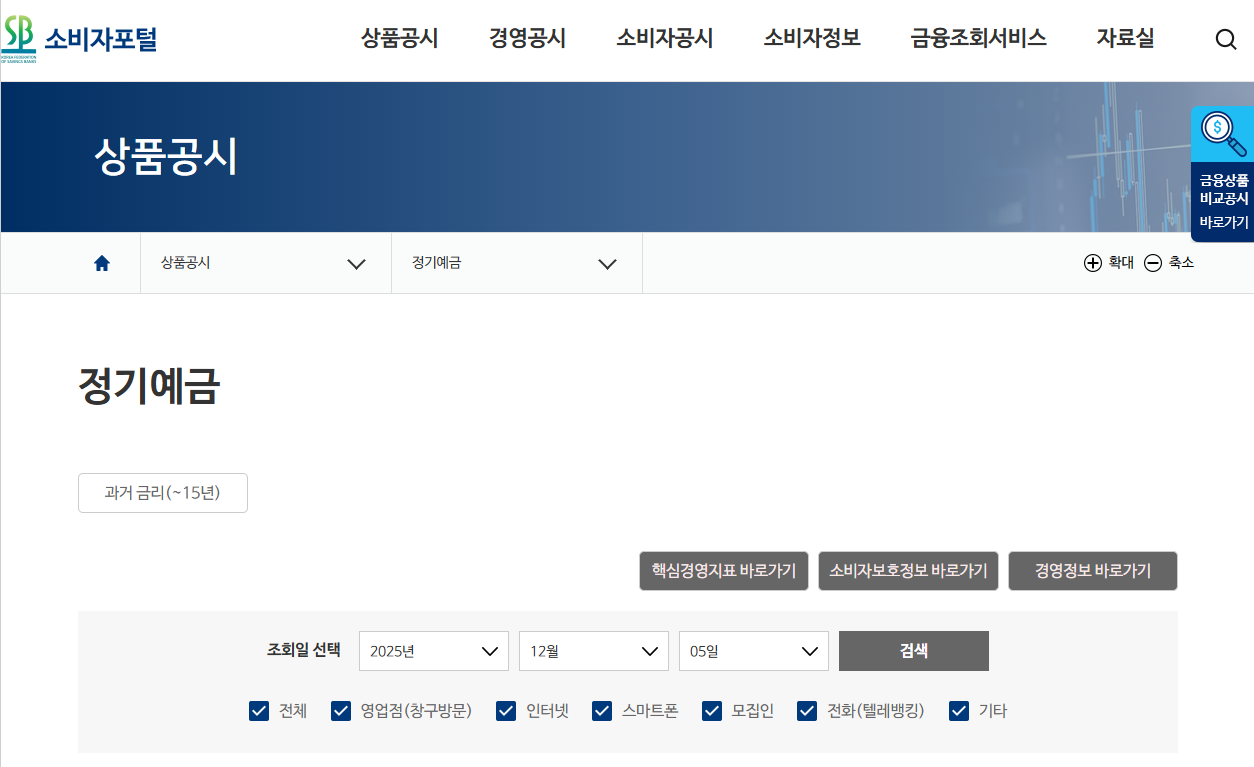
Task: Open the 12월 month dropdown
Action: [593, 650]
